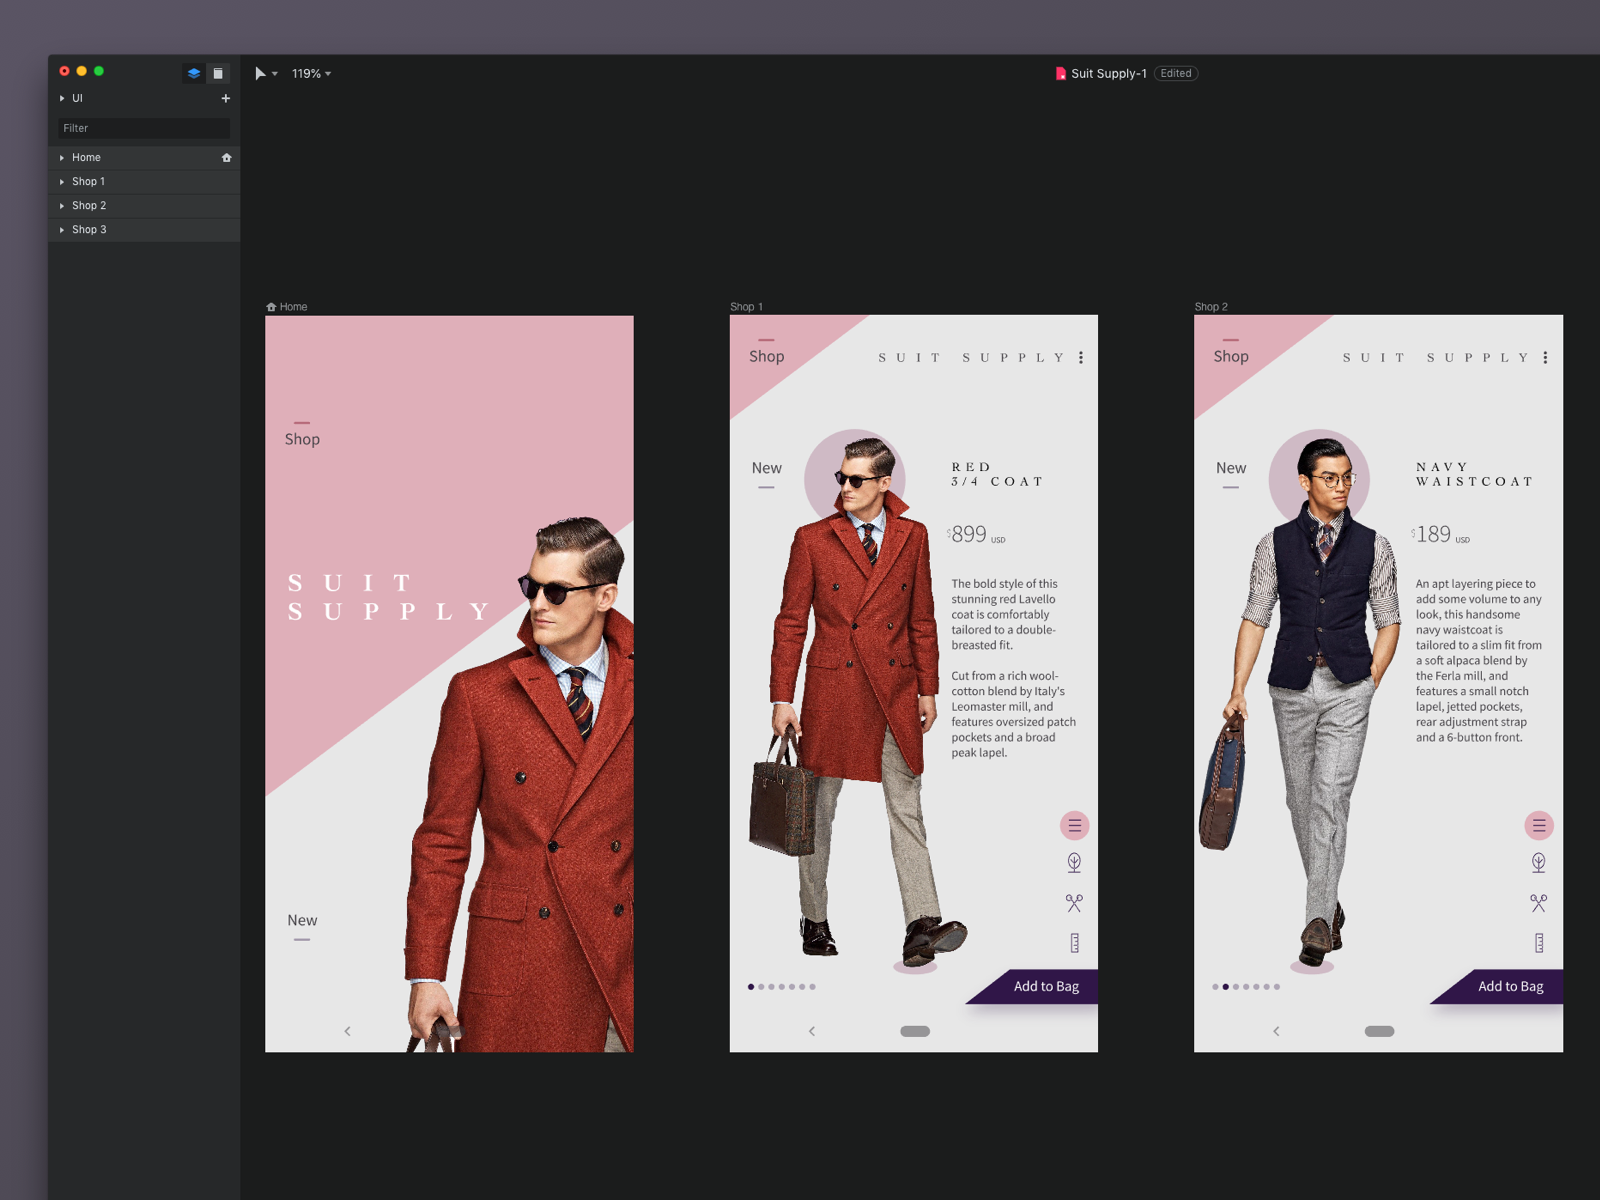Screen dimensions: 1600x1200
Task: Click Shop label in Shop 1 artboard
Action: (x=767, y=356)
